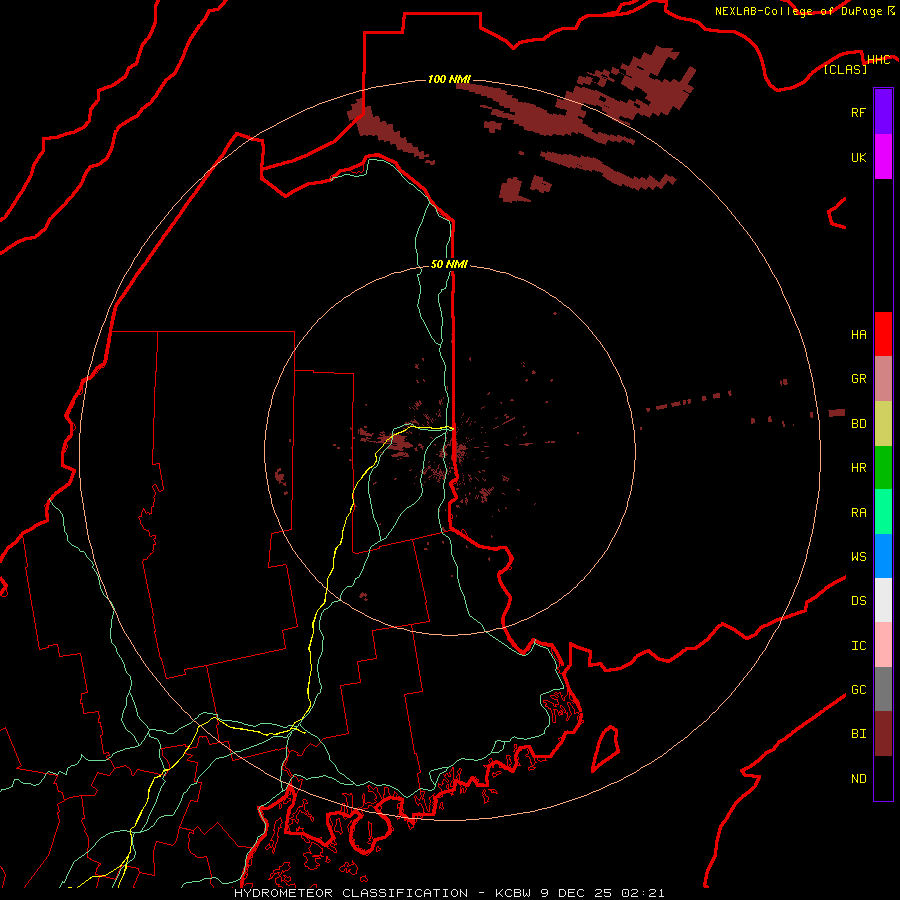The image size is (900, 900).
Task: Click the IC legend label
Action: pyautogui.click(x=858, y=646)
